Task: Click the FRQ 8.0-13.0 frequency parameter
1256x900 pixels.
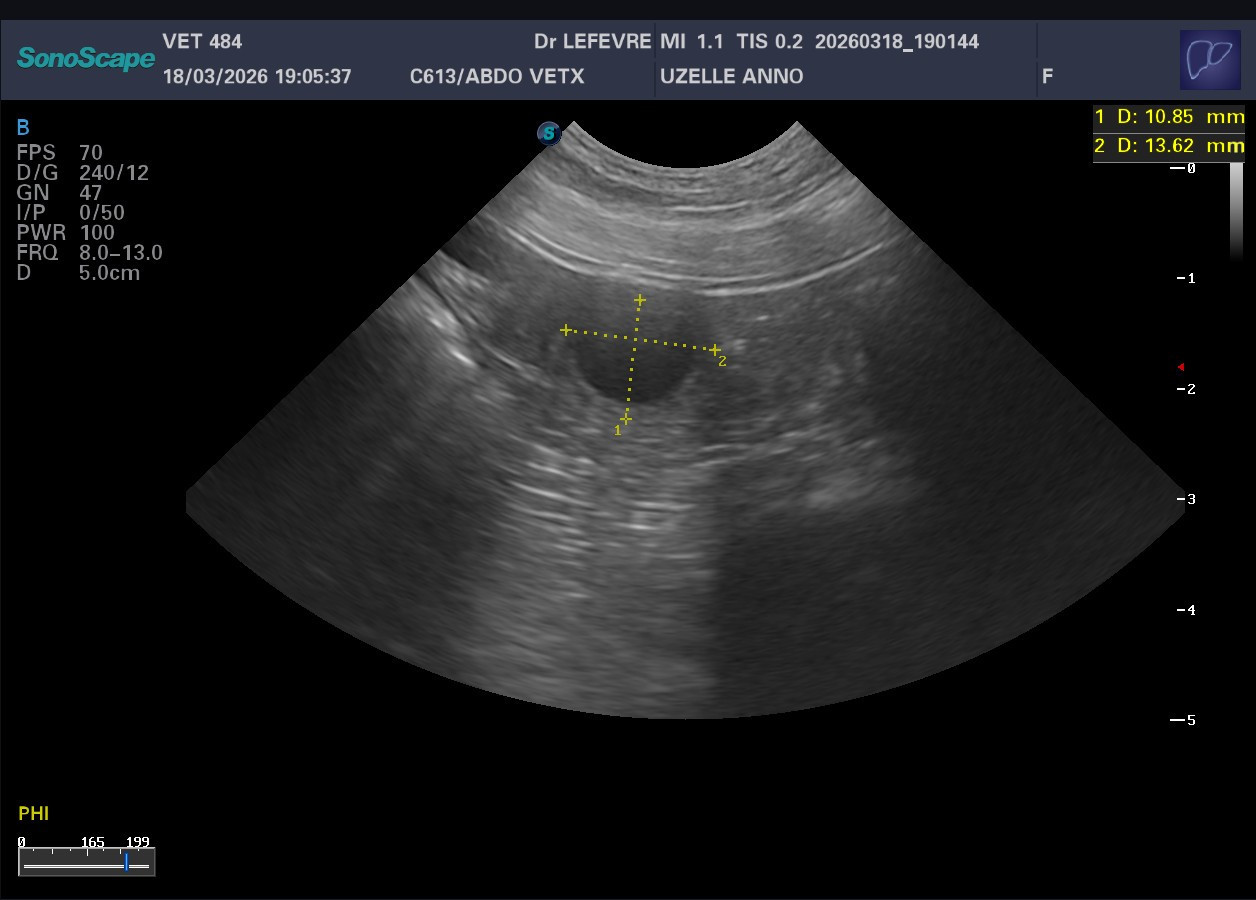Action: (89, 253)
